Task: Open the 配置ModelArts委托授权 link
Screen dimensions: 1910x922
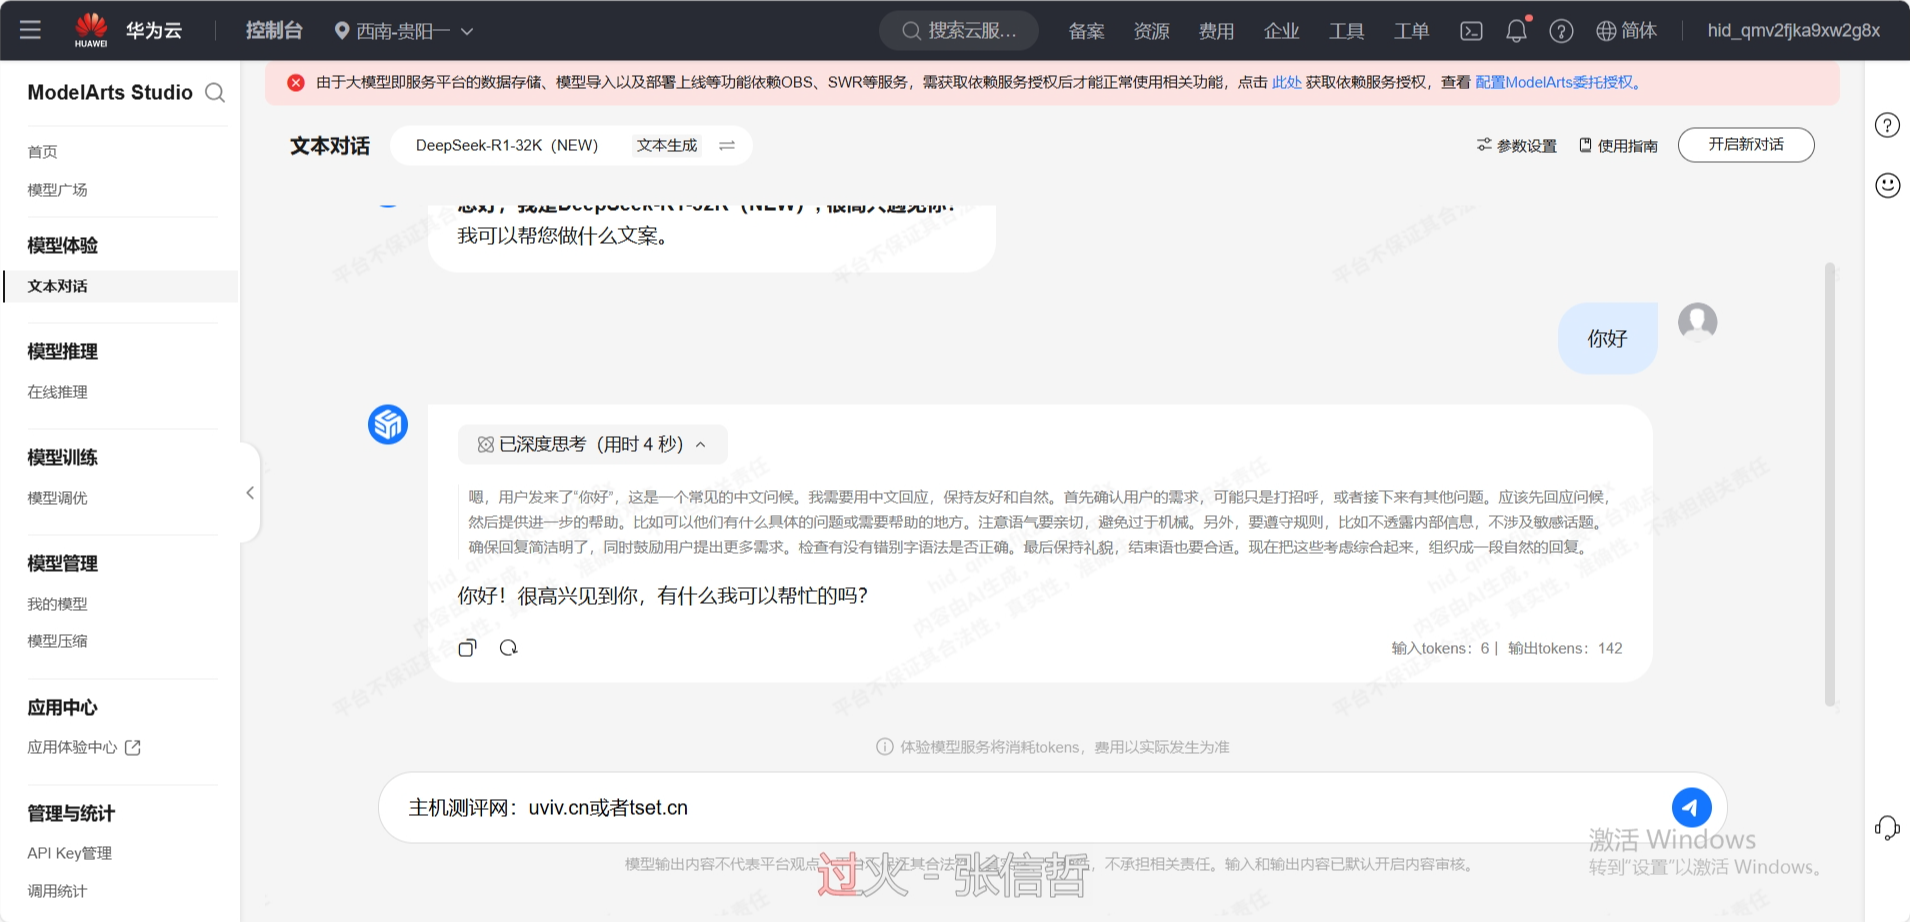Action: click(x=1556, y=83)
